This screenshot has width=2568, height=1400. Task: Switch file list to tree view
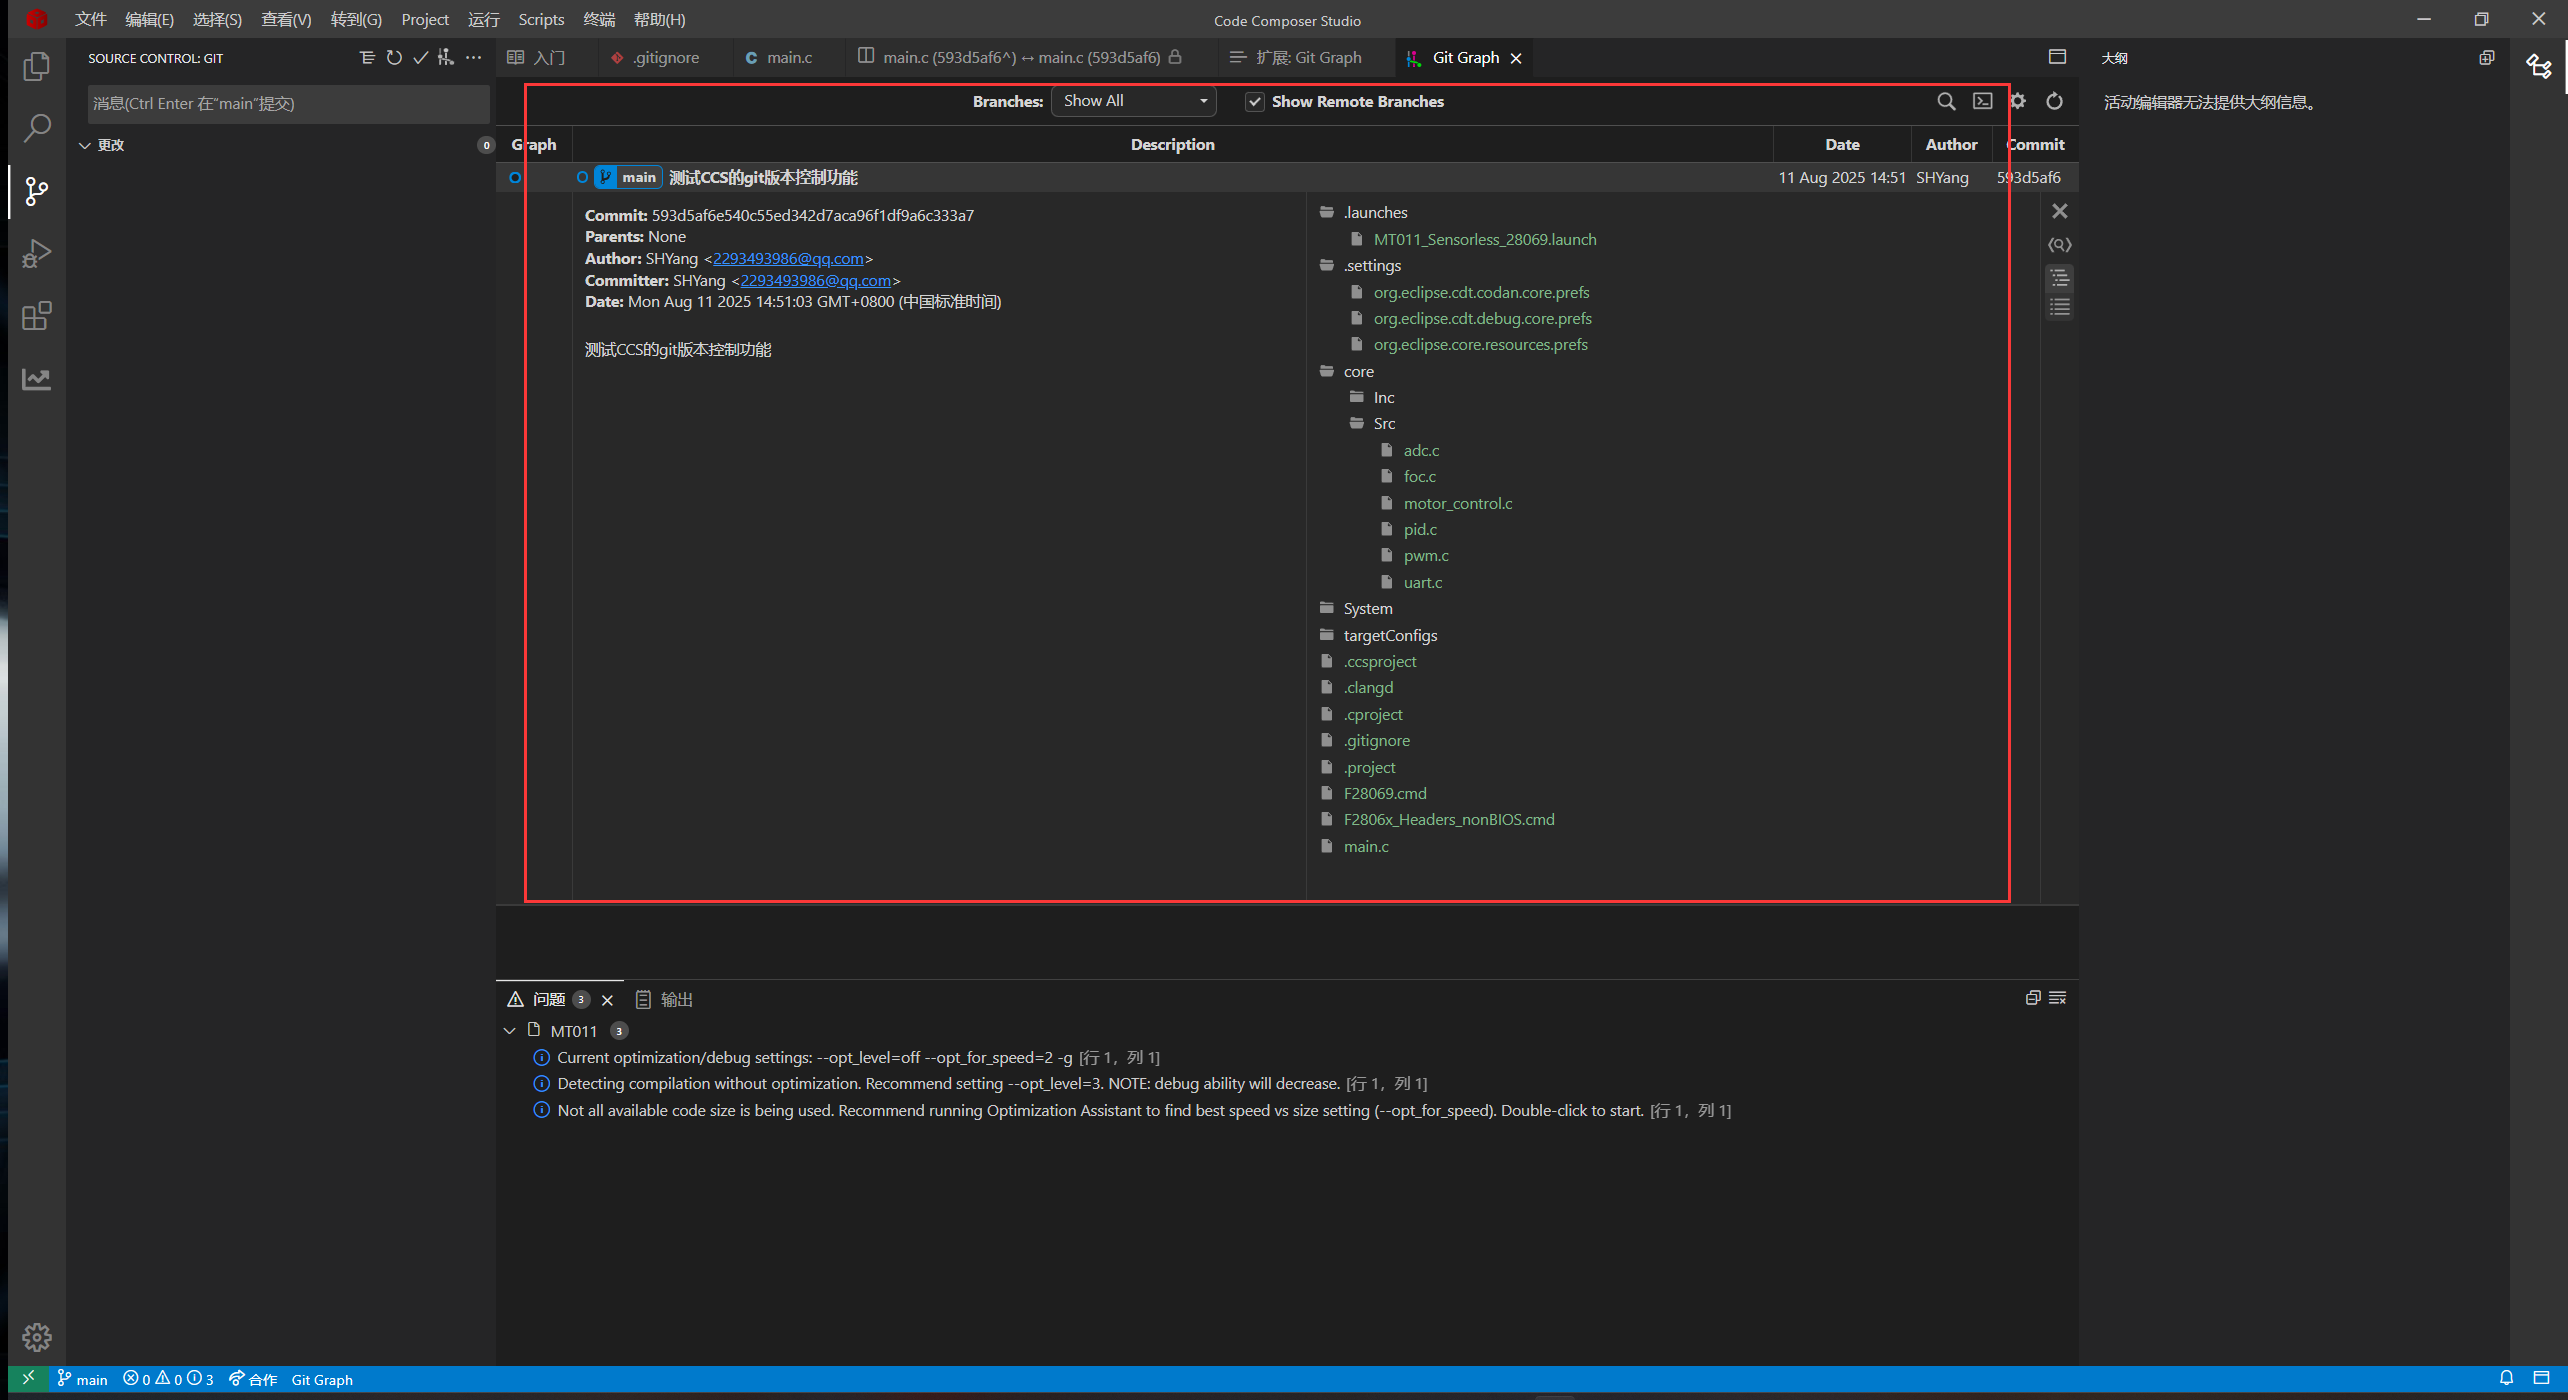click(2059, 277)
